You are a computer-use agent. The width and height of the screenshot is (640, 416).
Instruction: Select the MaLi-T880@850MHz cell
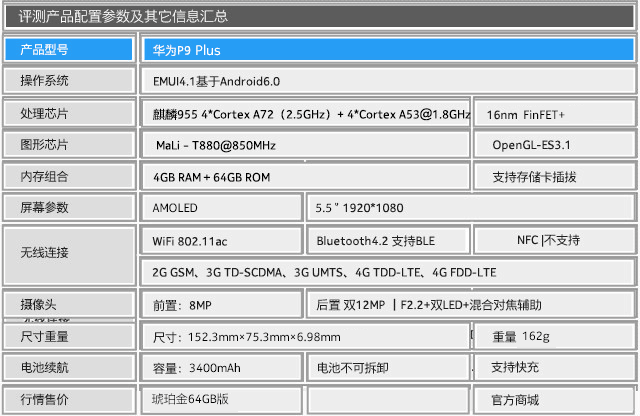(306, 145)
